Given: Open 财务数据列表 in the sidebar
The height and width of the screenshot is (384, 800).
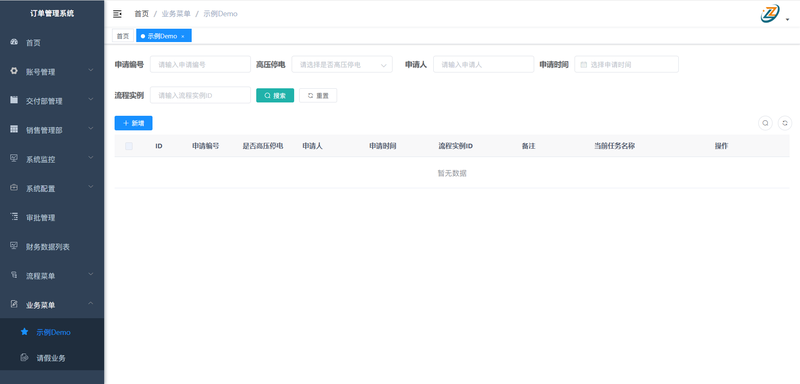Looking at the screenshot, I should pyautogui.click(x=52, y=247).
